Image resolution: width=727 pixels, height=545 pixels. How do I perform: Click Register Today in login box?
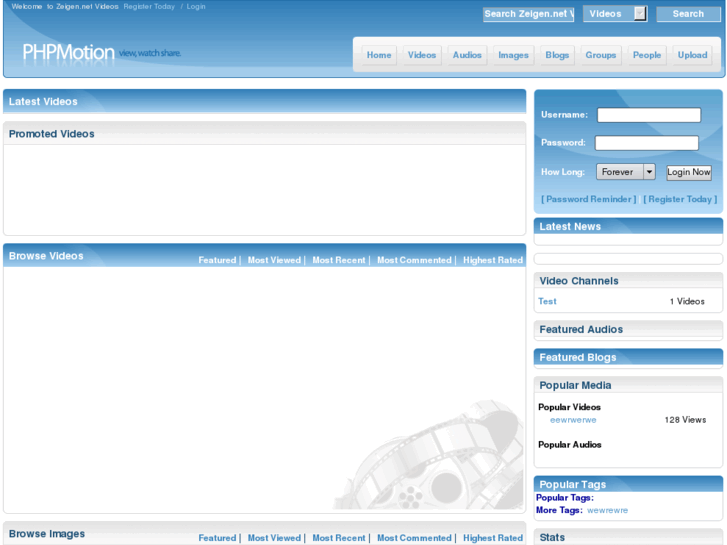680,199
